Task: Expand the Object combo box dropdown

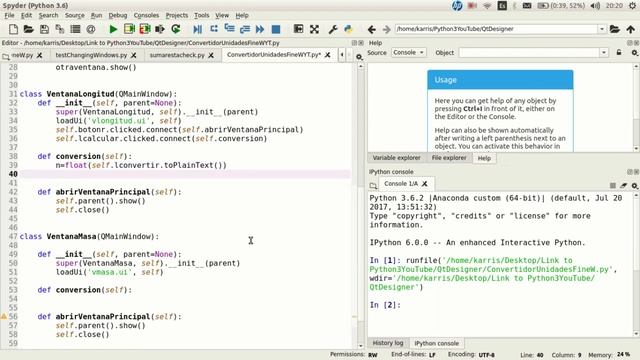Action: click(x=604, y=53)
